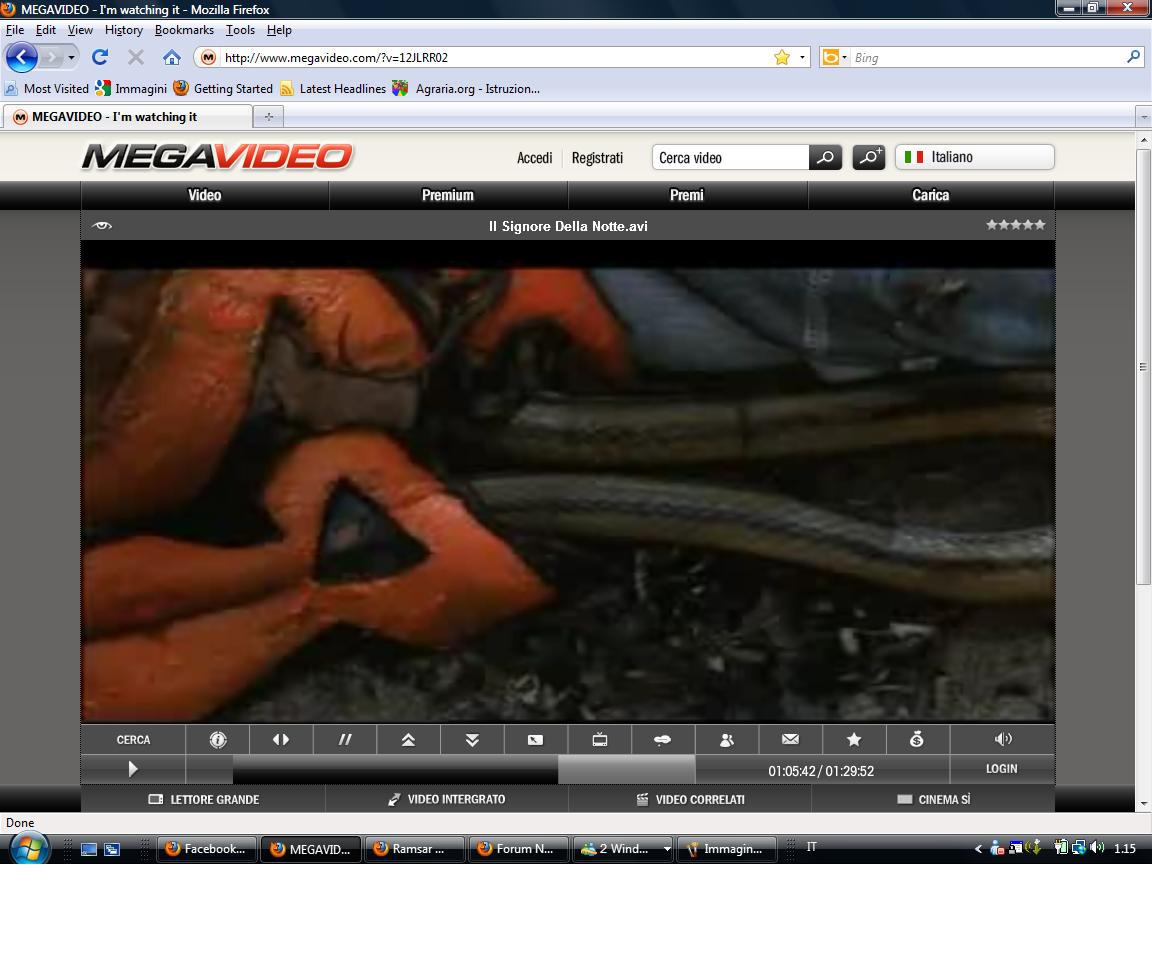Click the people icon in player toolbar

[727, 740]
